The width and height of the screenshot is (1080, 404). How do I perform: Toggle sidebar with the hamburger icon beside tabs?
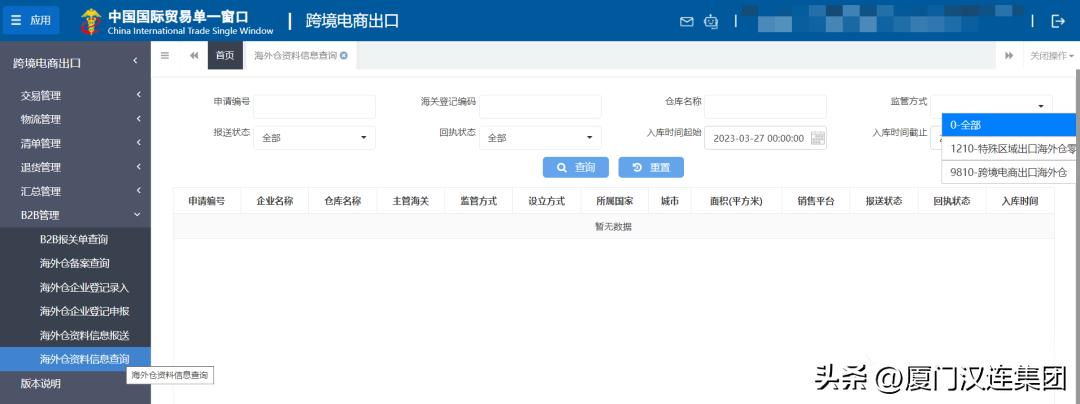(165, 56)
